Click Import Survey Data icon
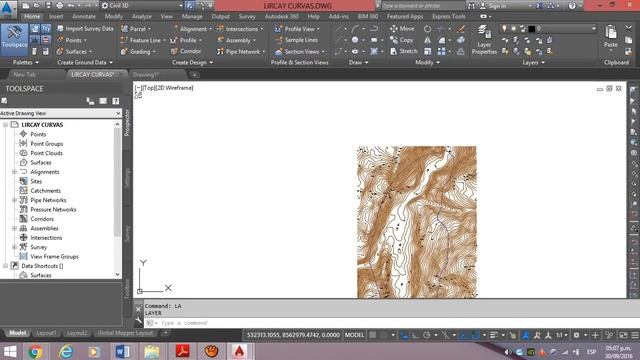This screenshot has width=640, height=360. click(x=60, y=29)
